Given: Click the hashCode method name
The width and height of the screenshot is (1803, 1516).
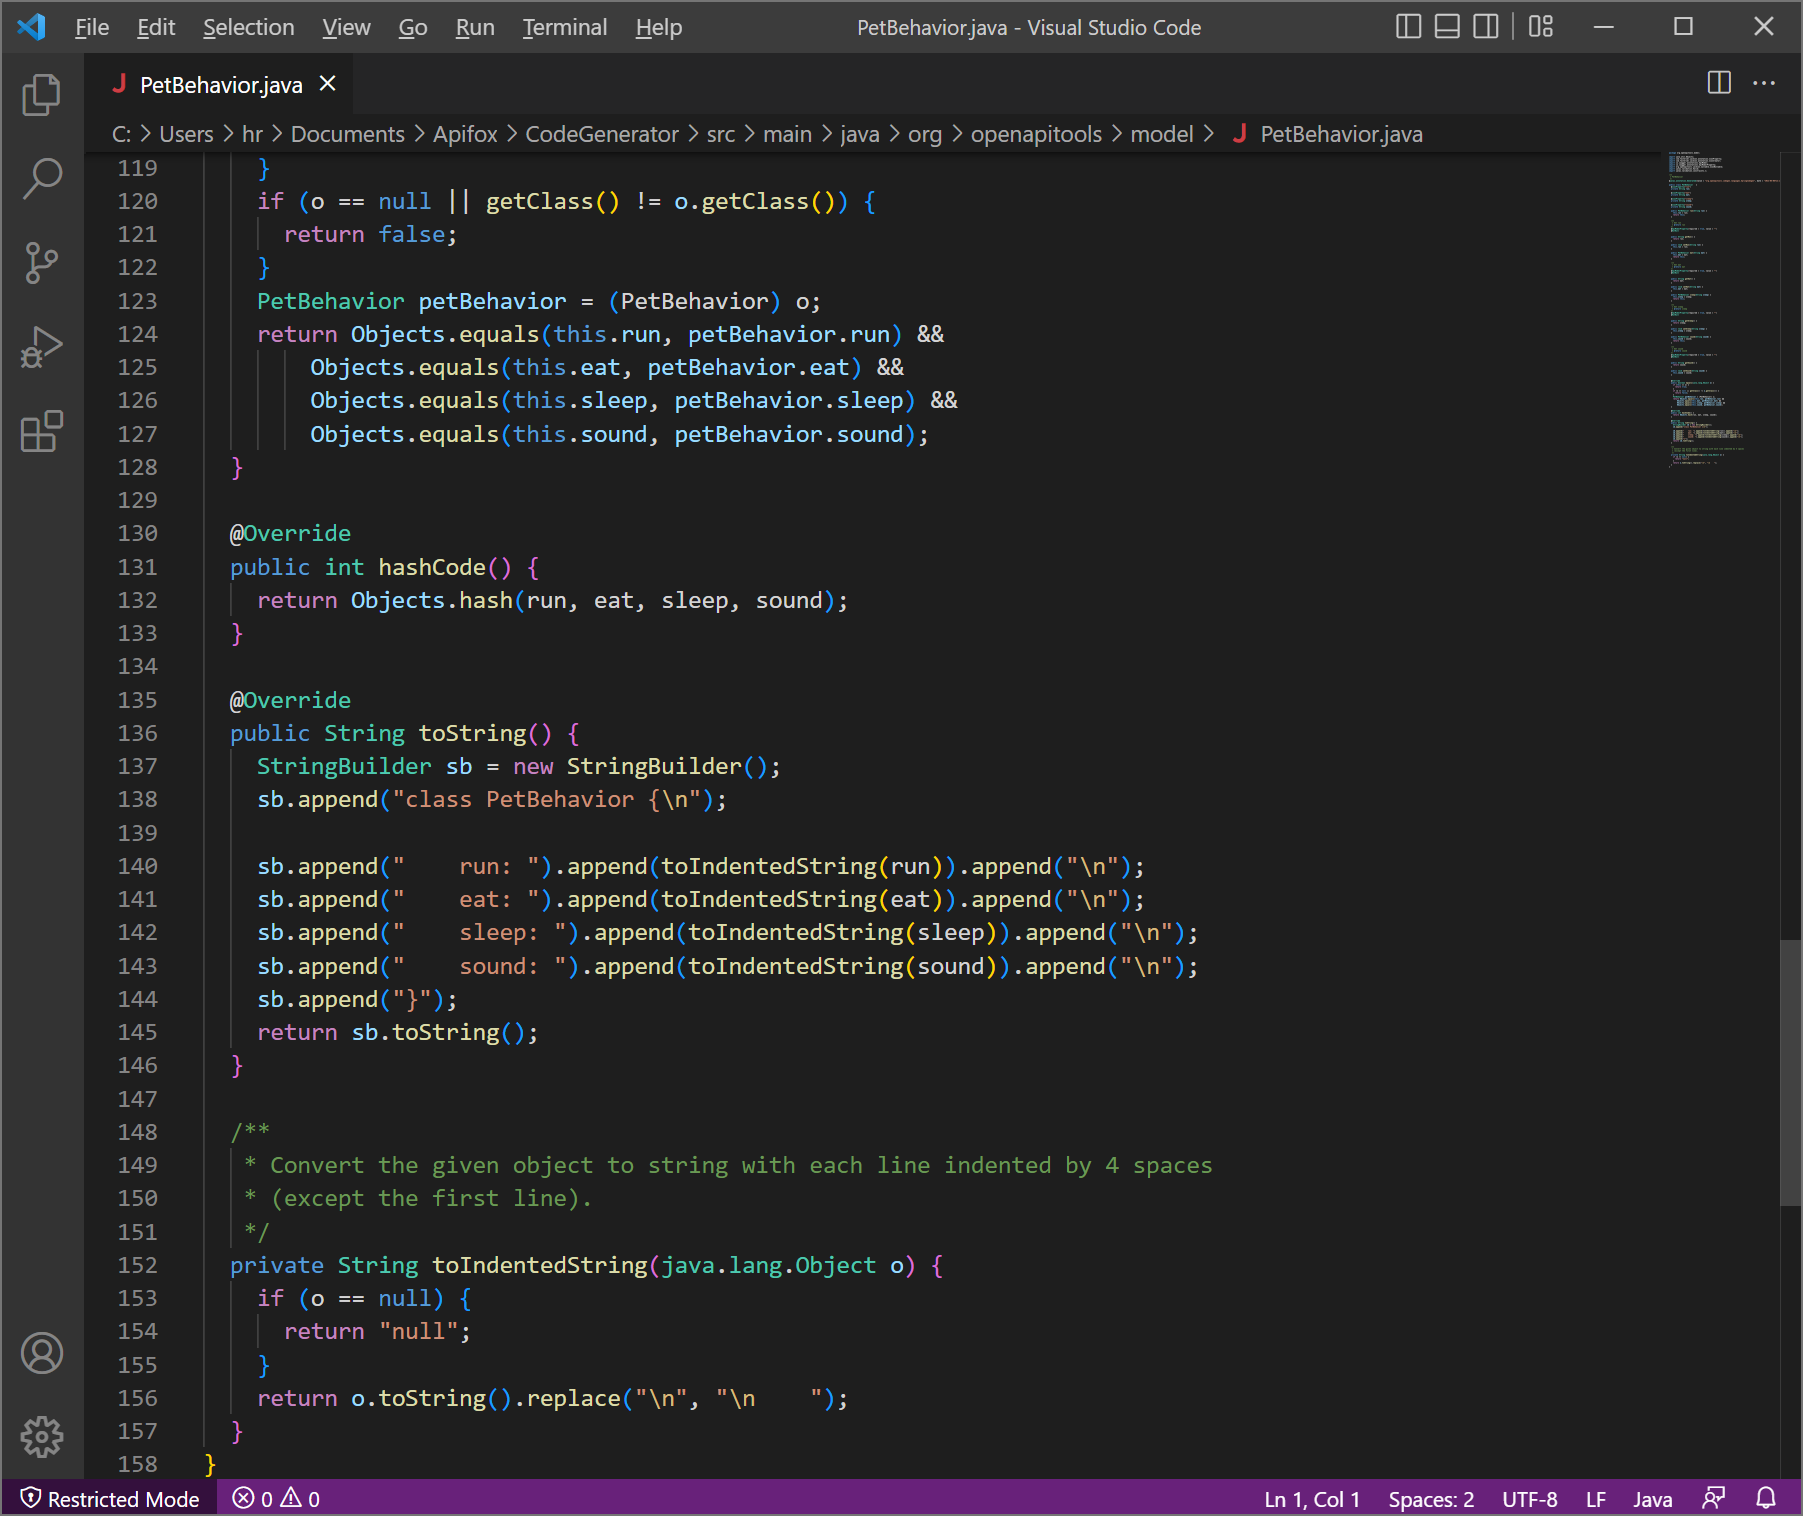Looking at the screenshot, I should point(432,567).
